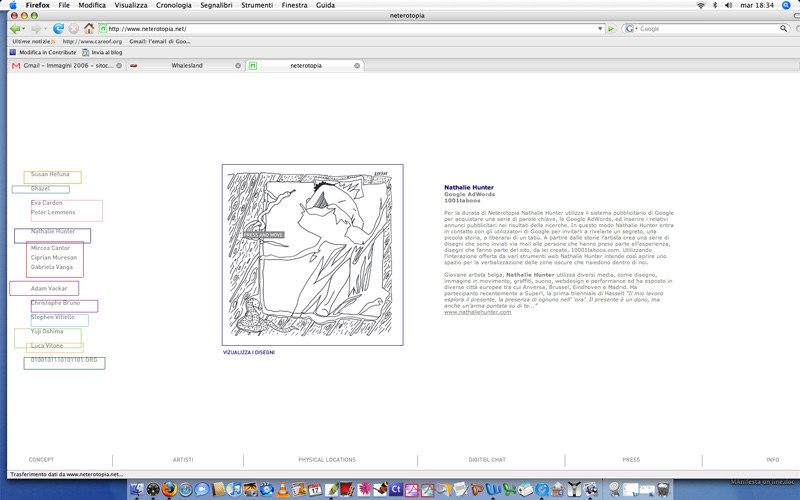The height and width of the screenshot is (500, 800).
Task: Open forward-history dropdown arrow next to Forward
Action: (x=45, y=29)
